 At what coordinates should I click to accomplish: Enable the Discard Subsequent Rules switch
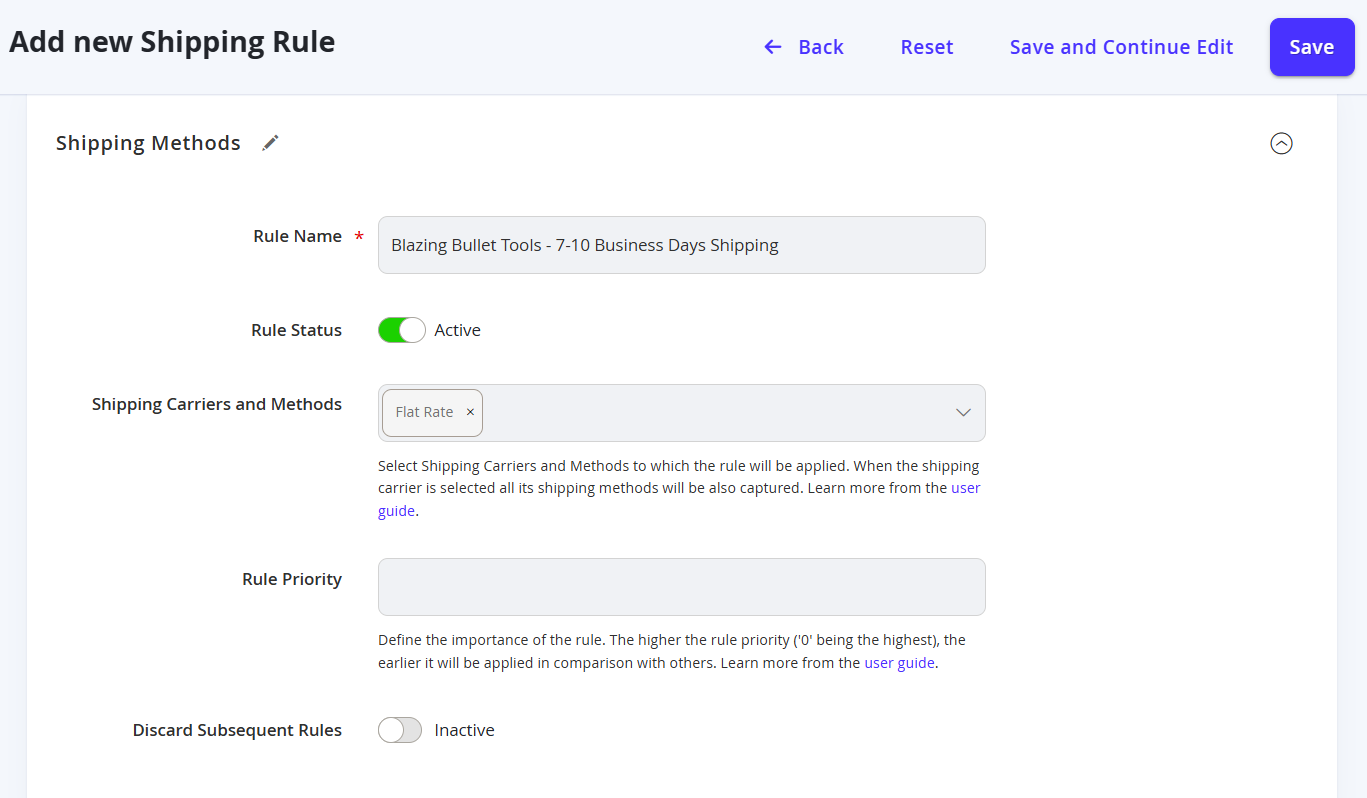coord(400,730)
